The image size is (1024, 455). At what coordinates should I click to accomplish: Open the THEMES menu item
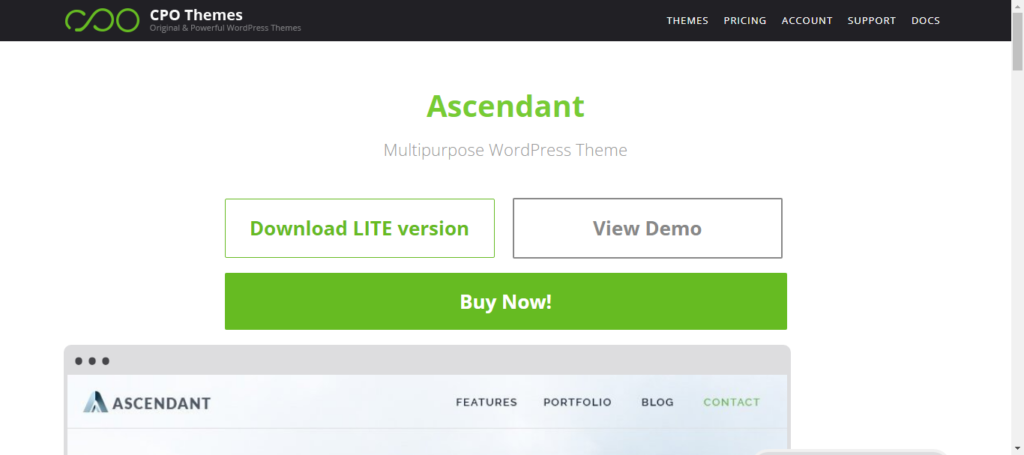(x=687, y=21)
